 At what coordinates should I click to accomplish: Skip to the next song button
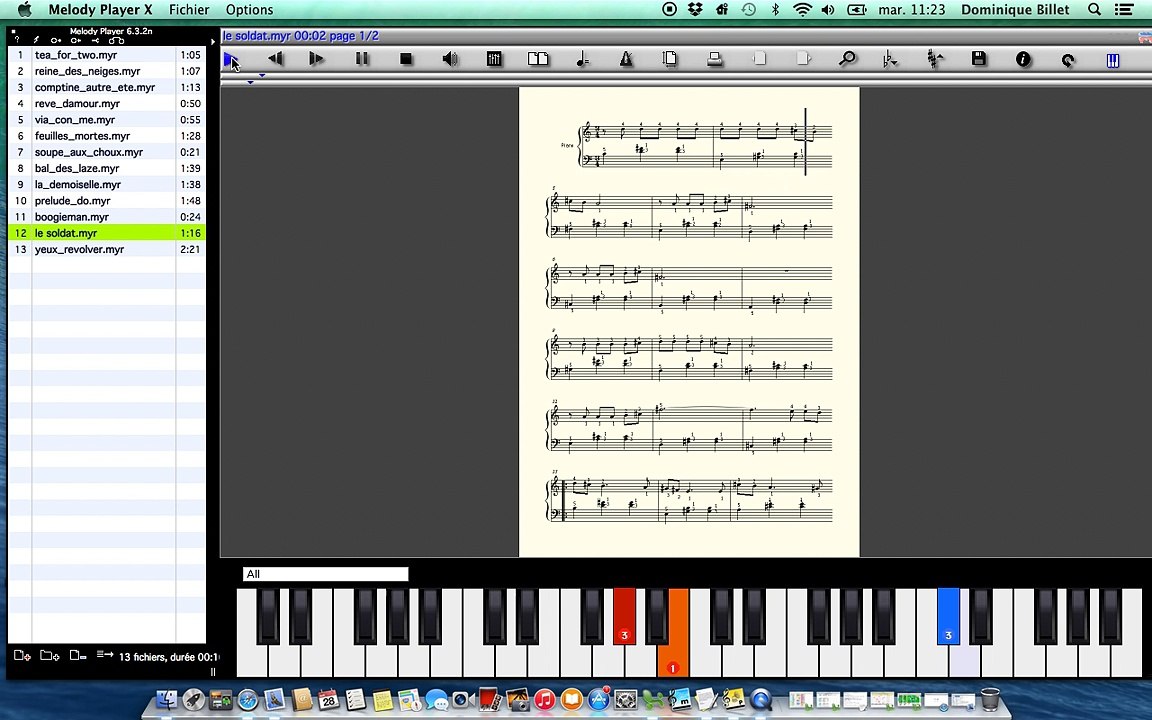[317, 59]
